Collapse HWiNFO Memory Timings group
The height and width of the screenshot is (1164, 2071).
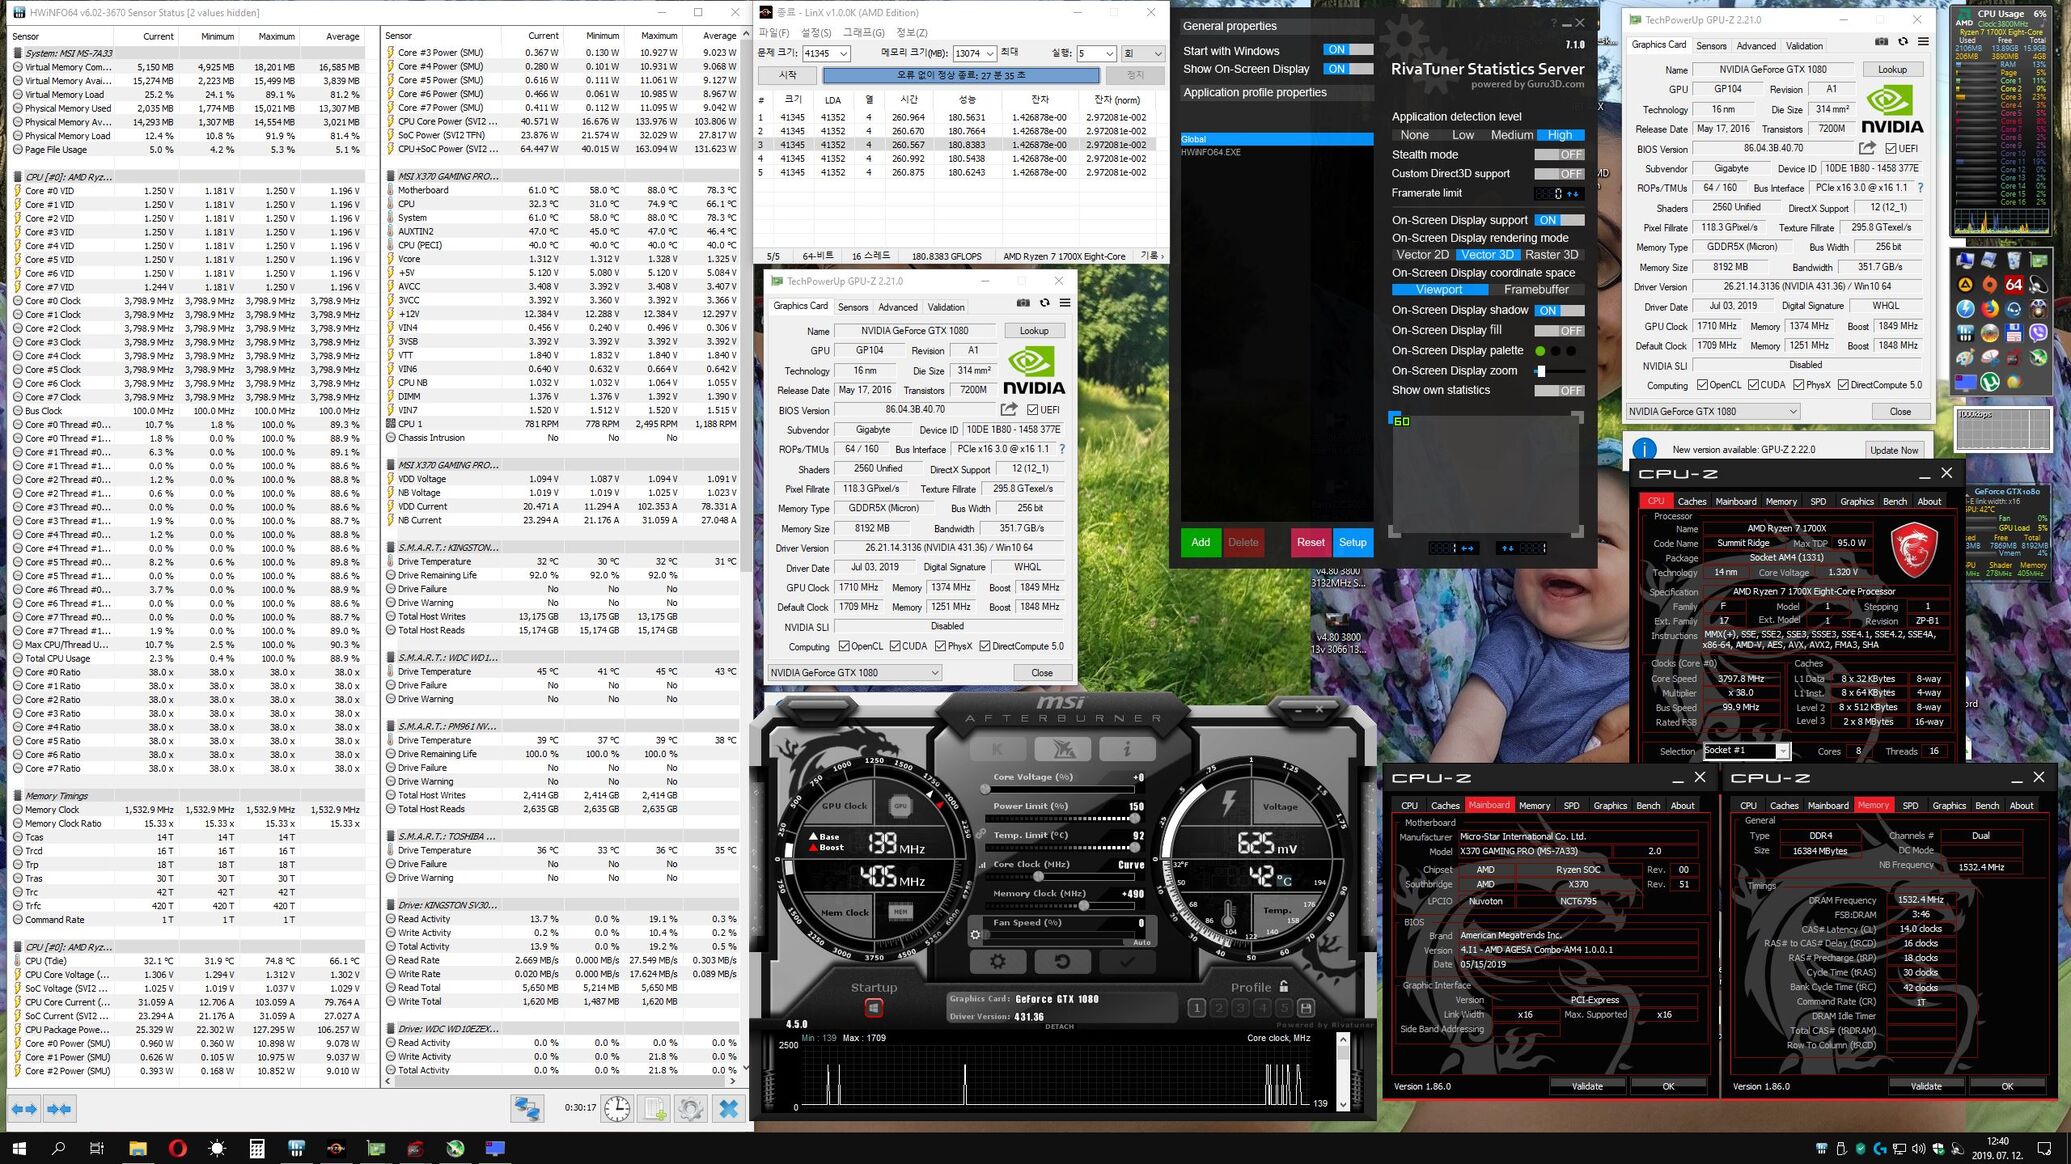[57, 796]
